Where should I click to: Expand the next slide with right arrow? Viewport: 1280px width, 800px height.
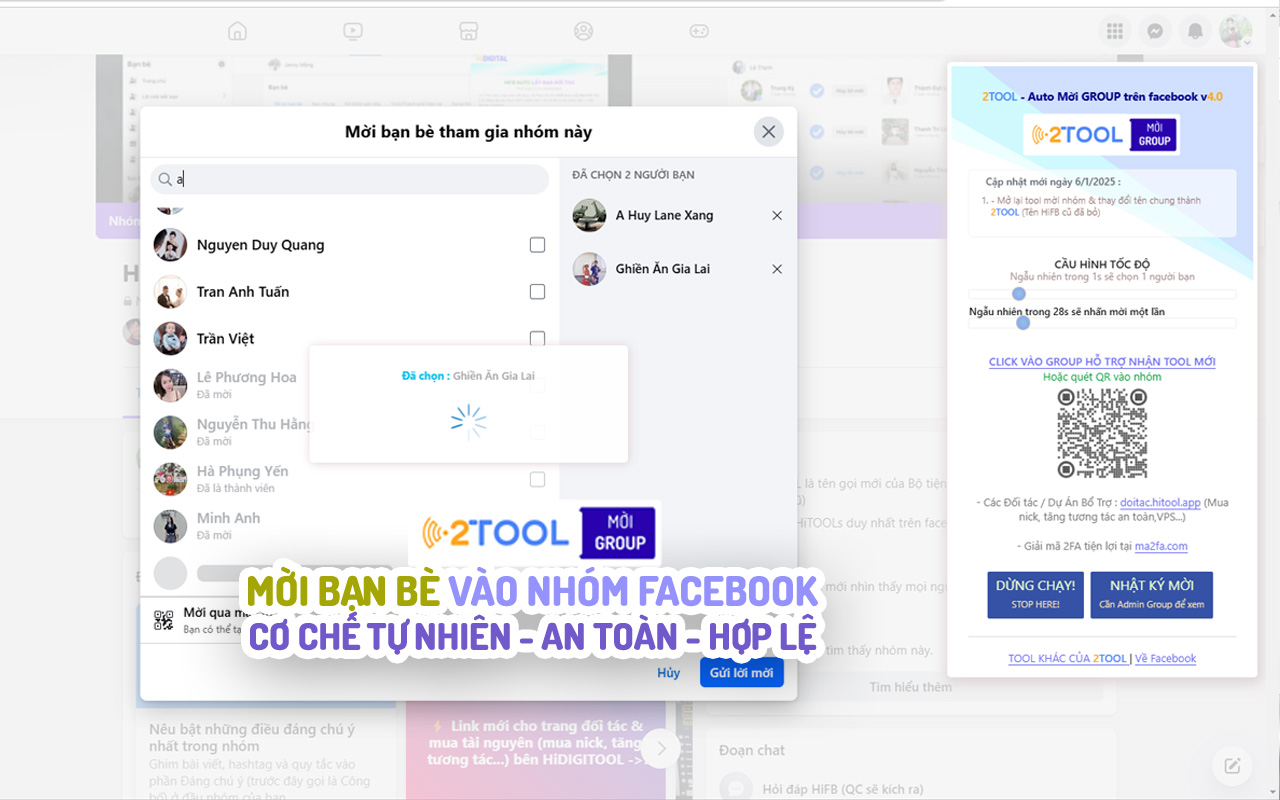click(x=661, y=748)
